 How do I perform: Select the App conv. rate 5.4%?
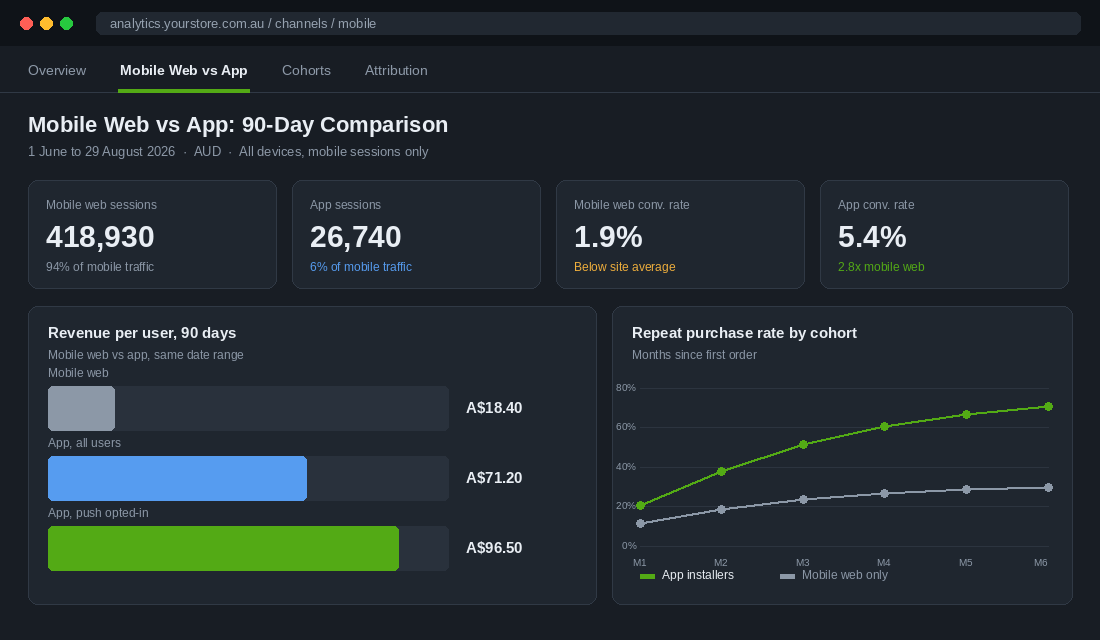point(872,236)
